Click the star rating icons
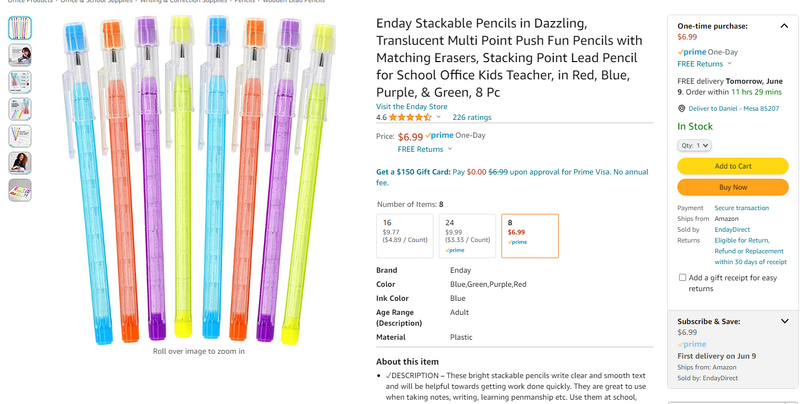Viewport: 800px width, 404px height. coord(410,117)
